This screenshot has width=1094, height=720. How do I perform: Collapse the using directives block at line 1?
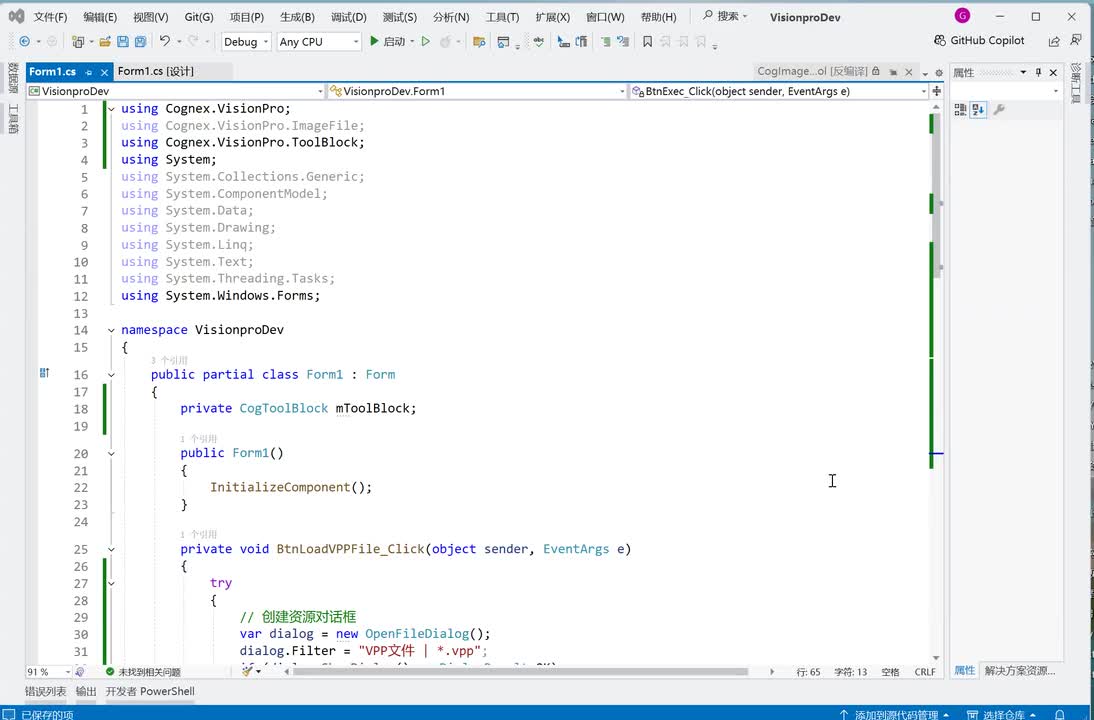[111, 109]
